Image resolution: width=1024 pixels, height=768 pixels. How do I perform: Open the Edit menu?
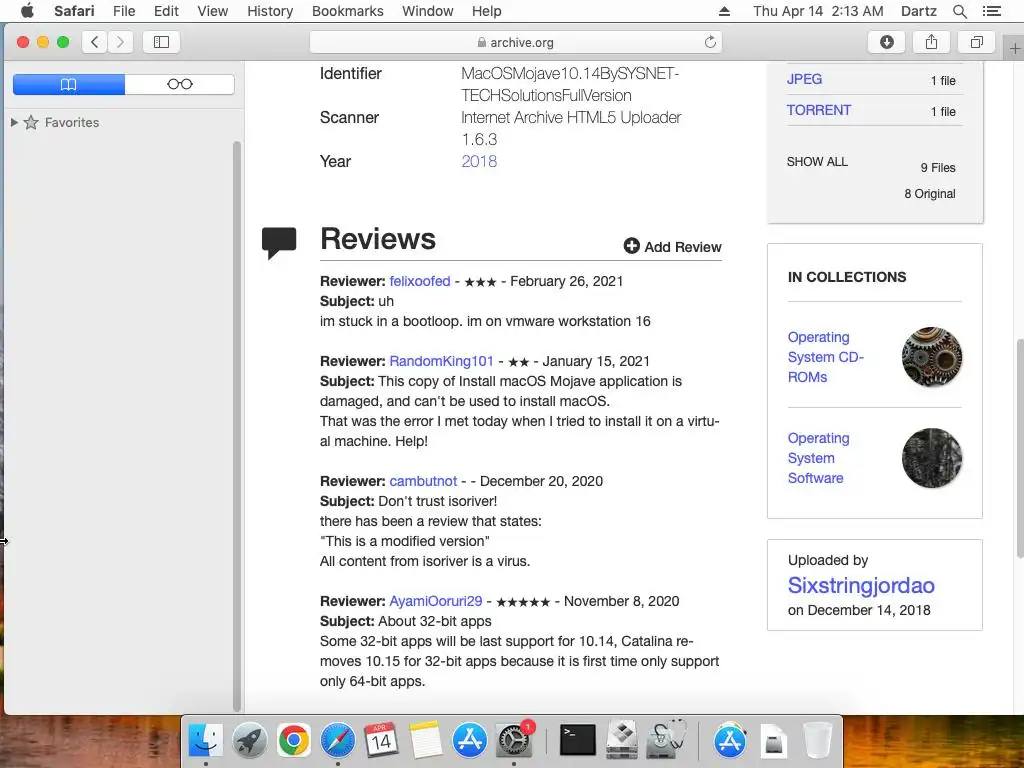point(167,11)
